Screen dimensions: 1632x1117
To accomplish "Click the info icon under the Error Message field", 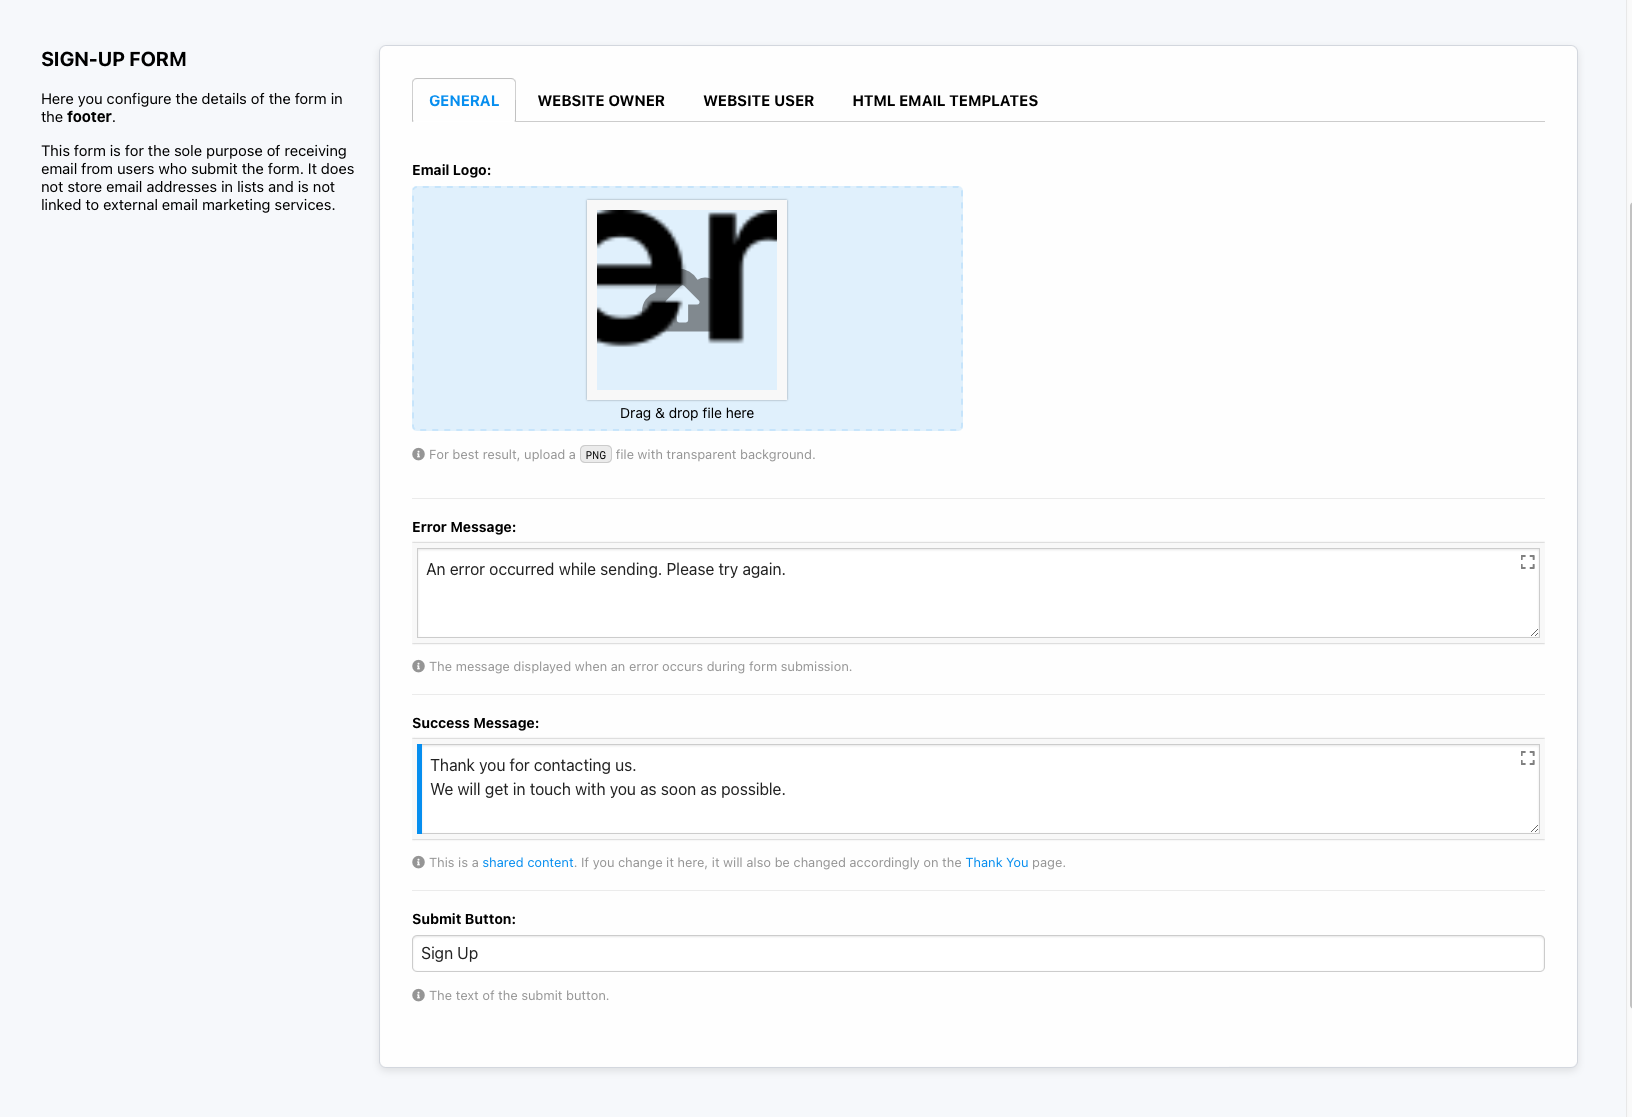I will click(x=419, y=666).
